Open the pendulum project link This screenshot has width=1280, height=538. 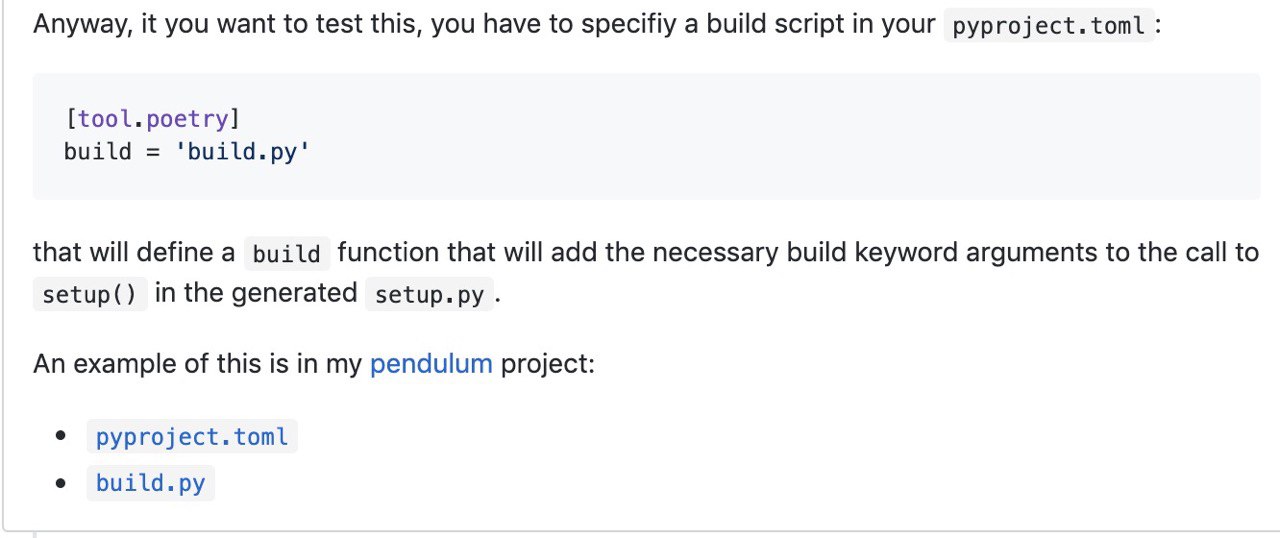[x=431, y=363]
